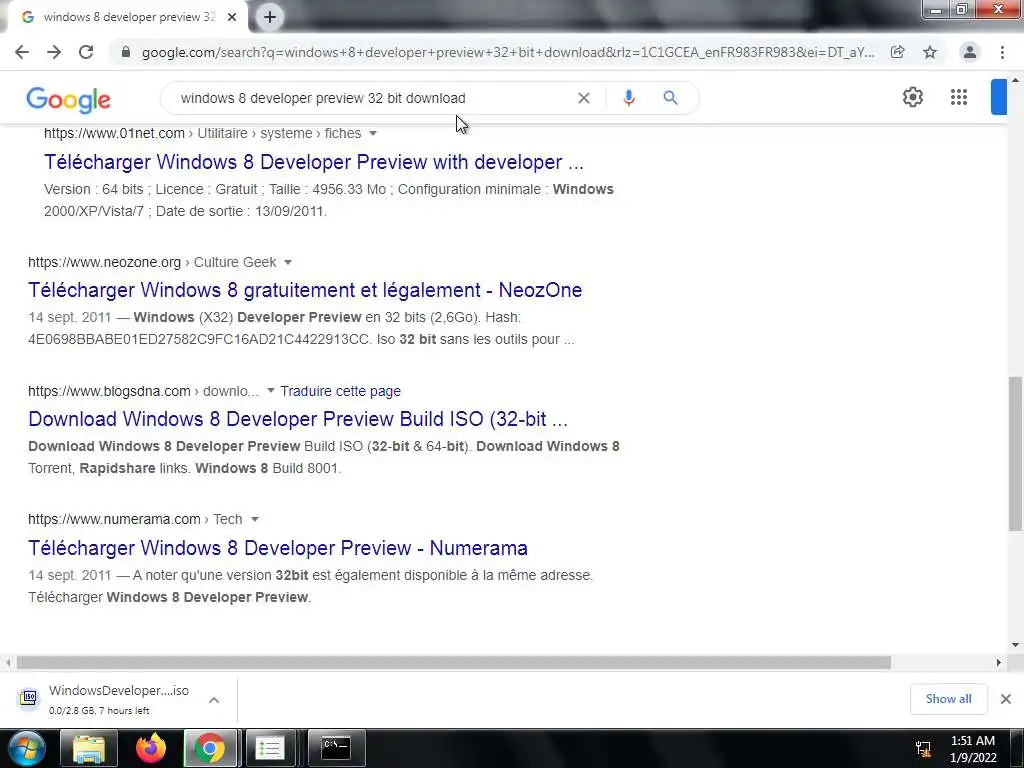Viewport: 1024px width, 768px height.
Task: Go back with the browser back arrow
Action: 22,52
